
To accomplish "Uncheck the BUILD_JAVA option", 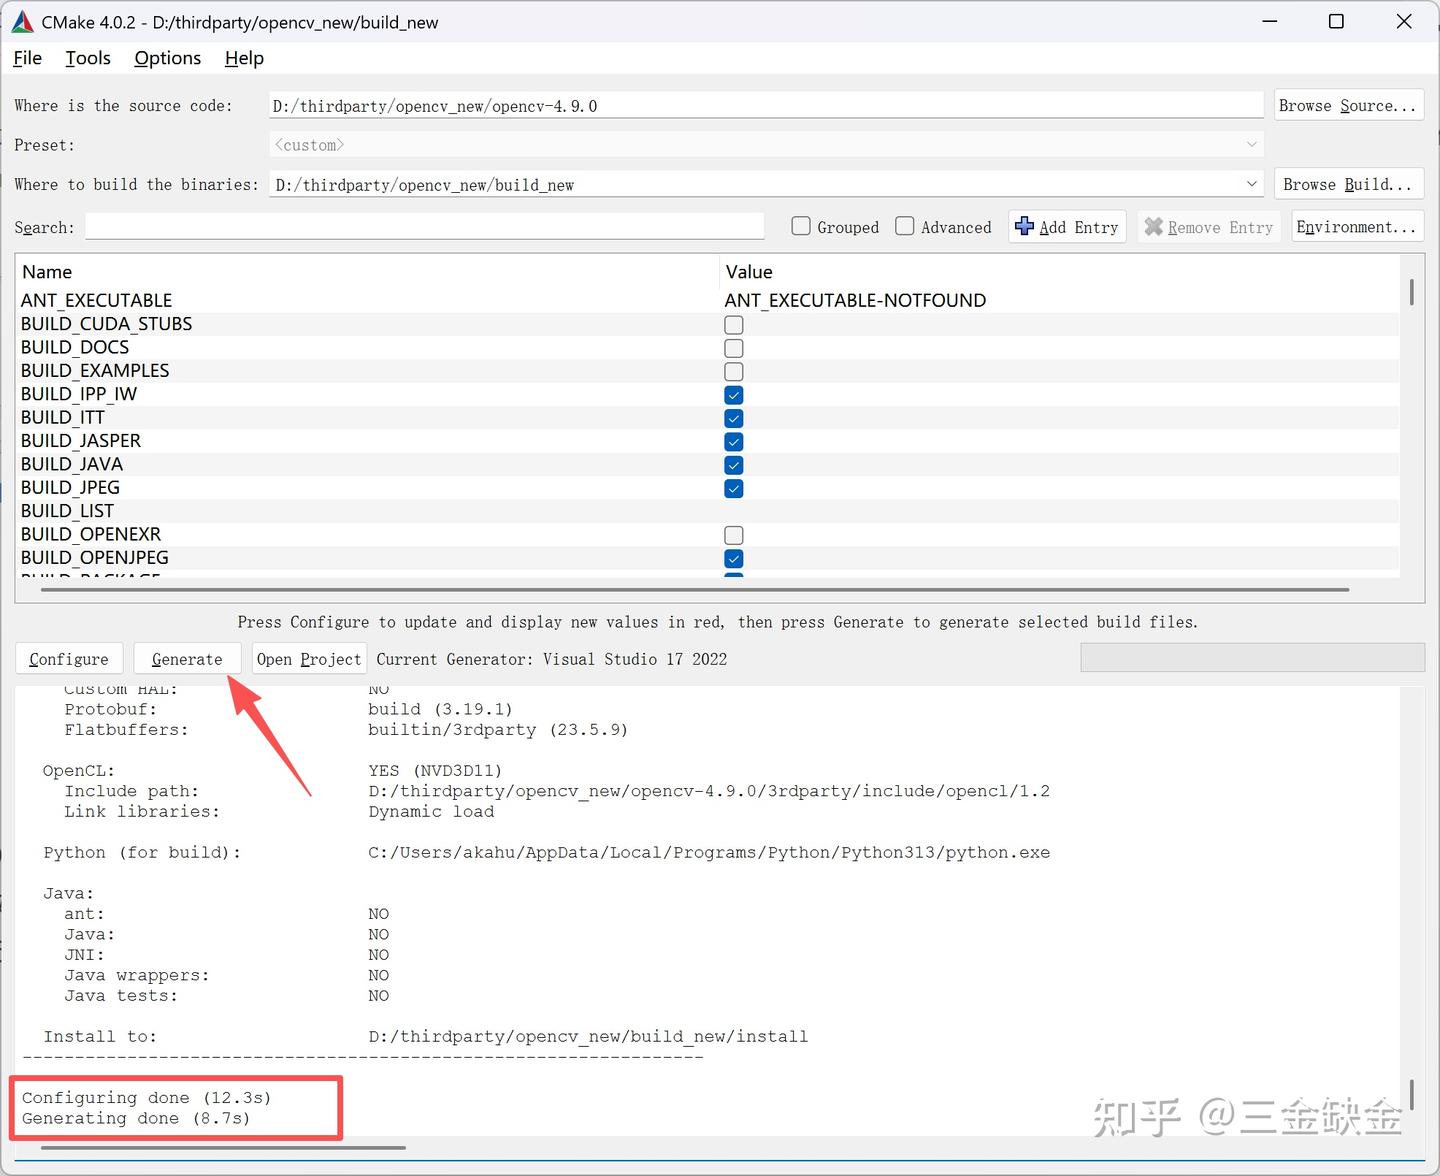I will [733, 465].
